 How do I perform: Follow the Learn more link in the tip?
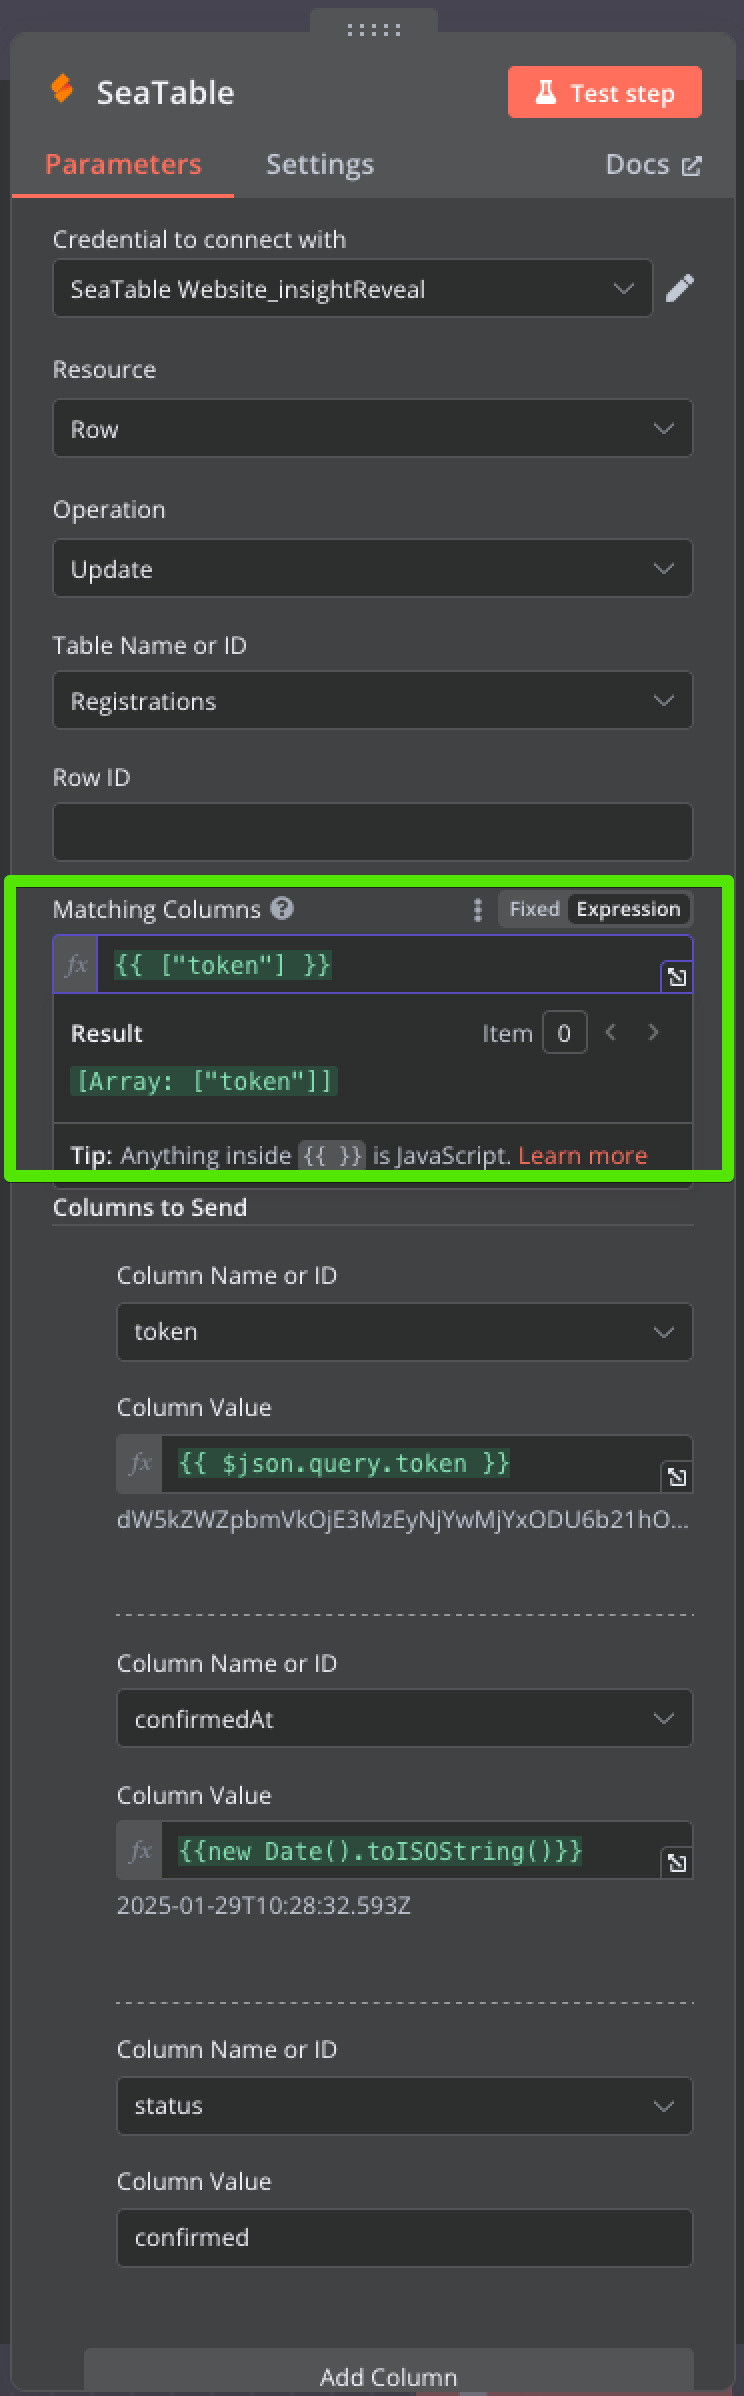(582, 1155)
